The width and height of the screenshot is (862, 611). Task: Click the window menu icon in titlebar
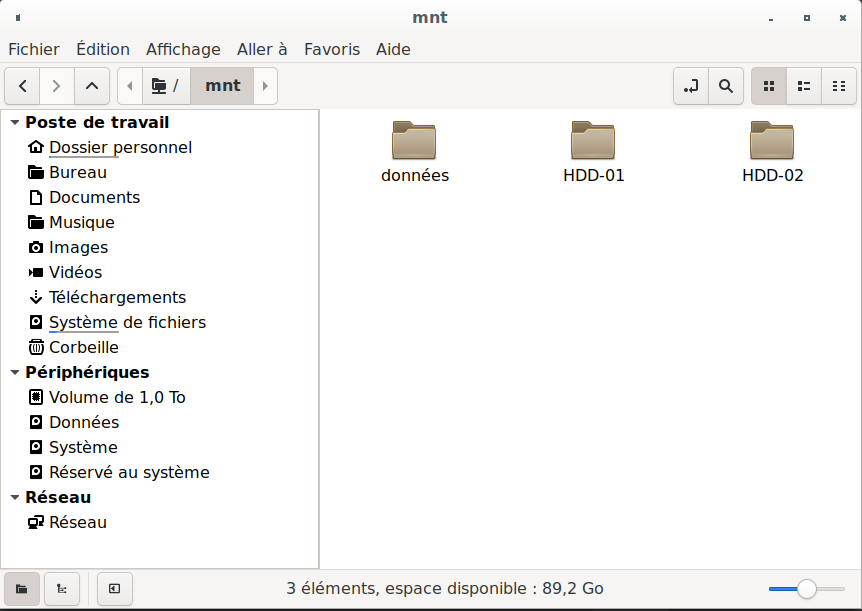coord(18,18)
